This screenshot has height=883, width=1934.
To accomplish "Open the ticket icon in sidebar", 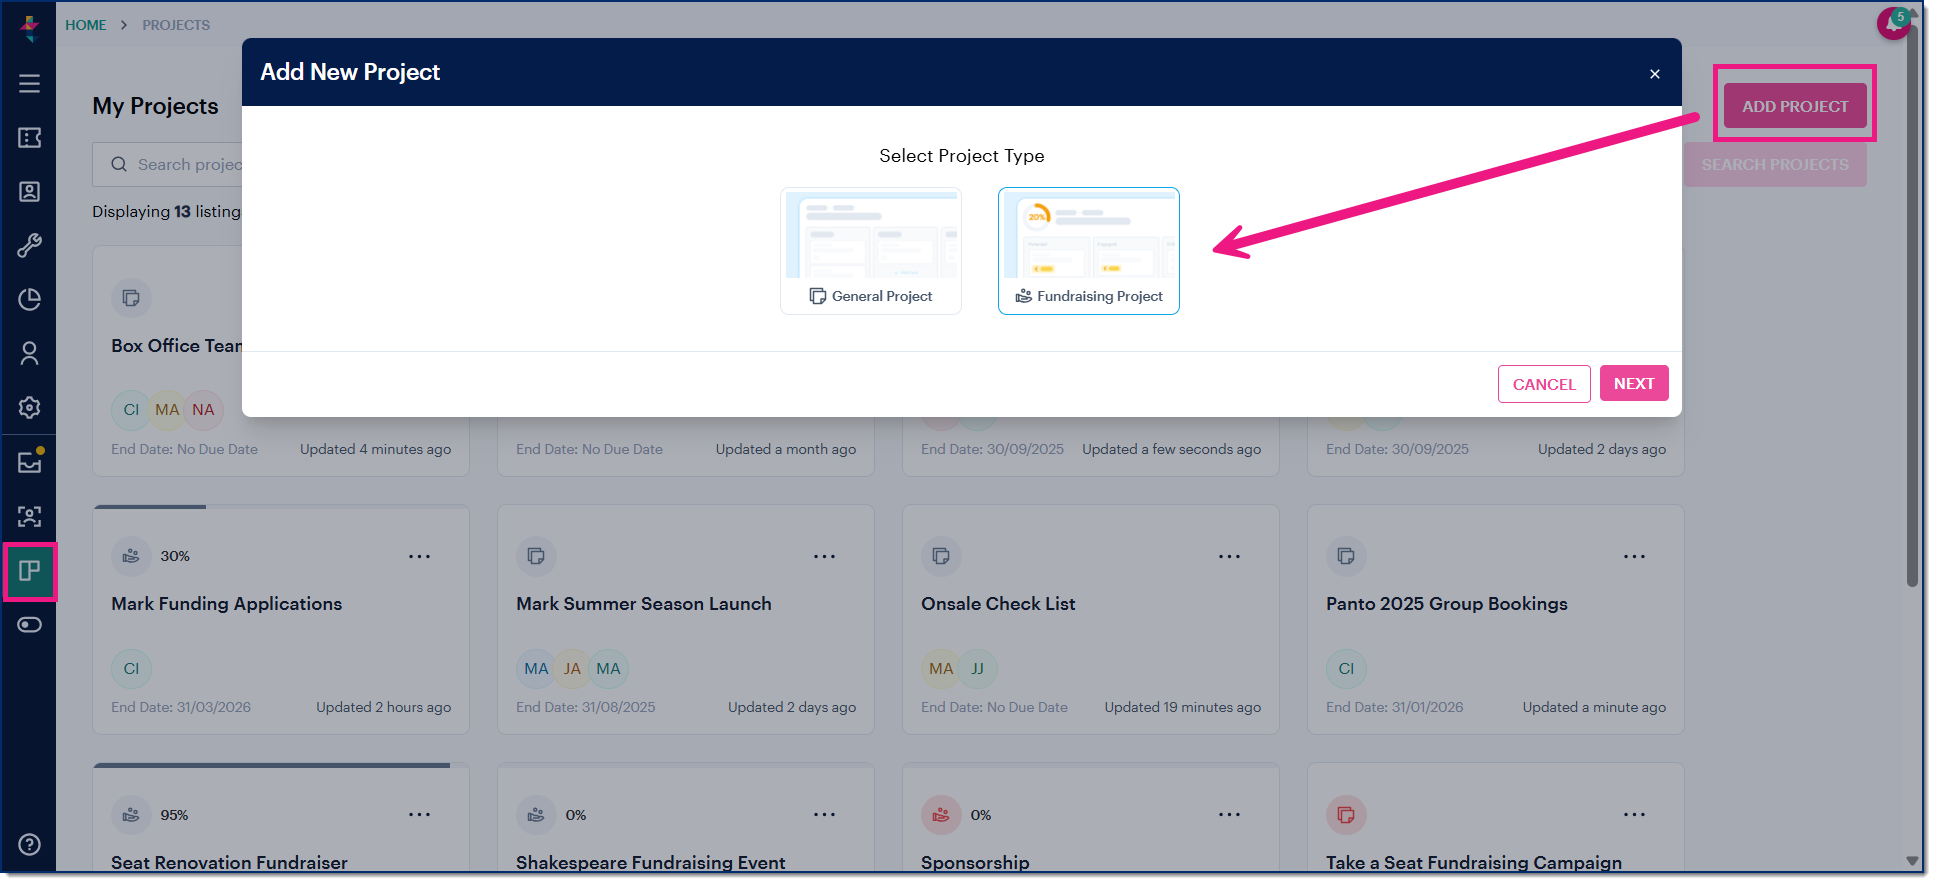I will (x=30, y=138).
